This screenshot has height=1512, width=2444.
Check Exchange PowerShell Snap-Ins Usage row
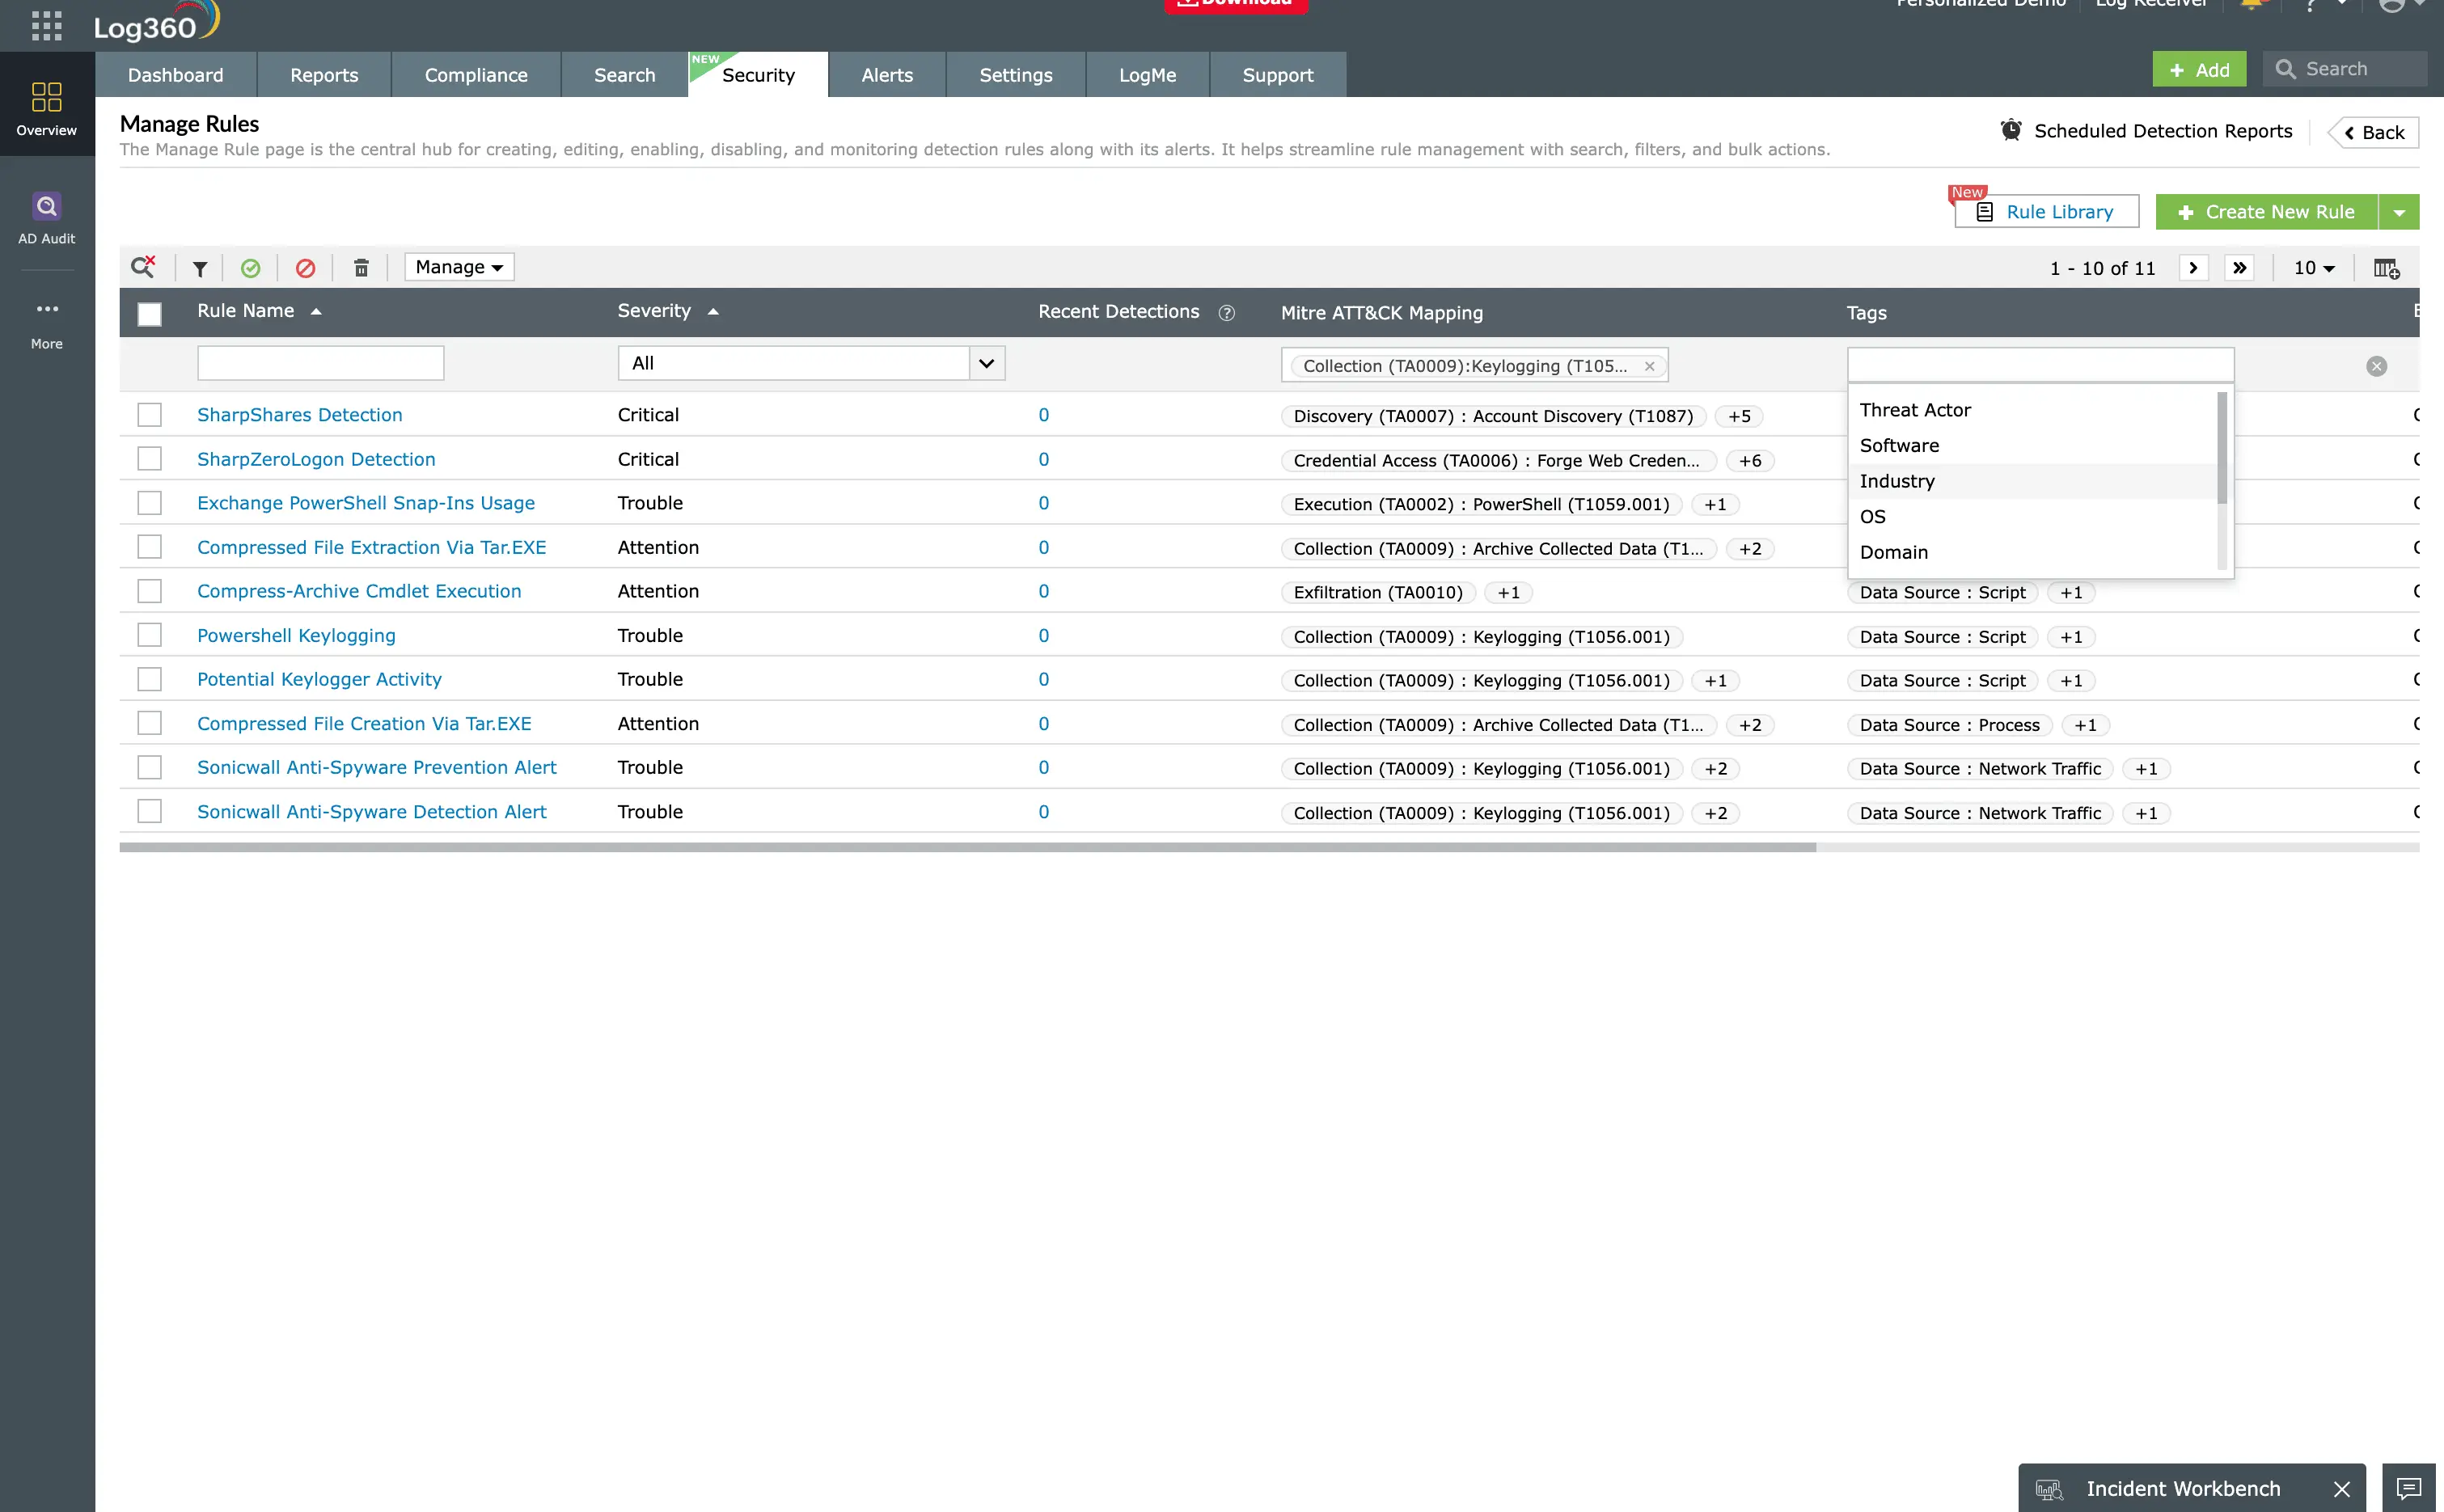(x=149, y=503)
